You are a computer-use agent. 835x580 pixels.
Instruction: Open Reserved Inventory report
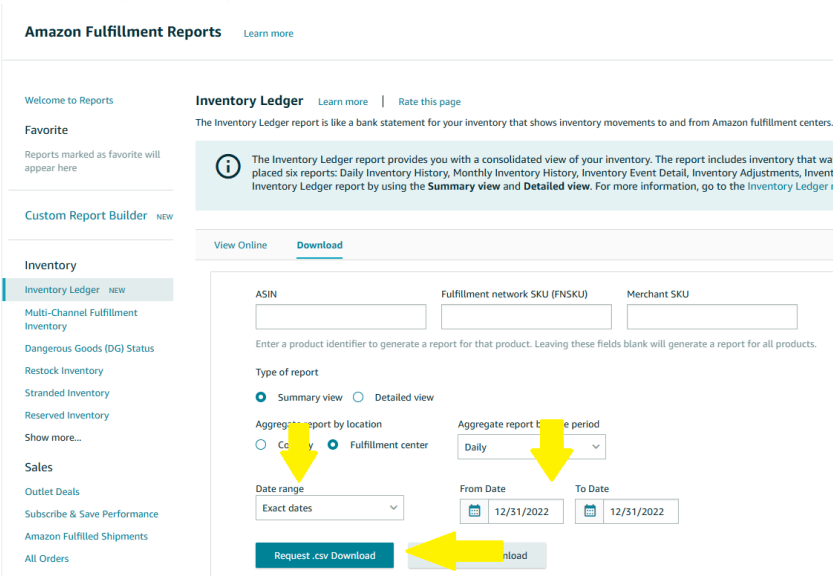click(67, 415)
